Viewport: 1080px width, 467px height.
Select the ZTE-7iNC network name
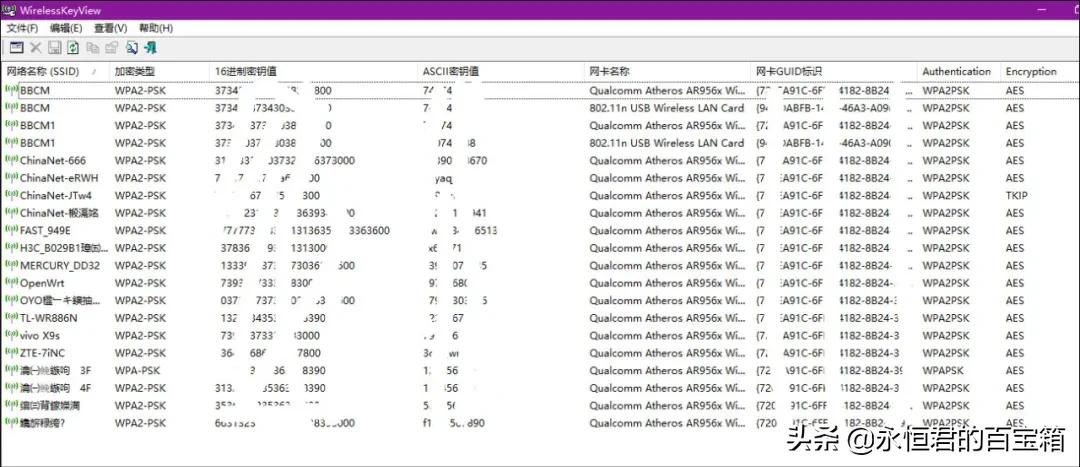42,353
